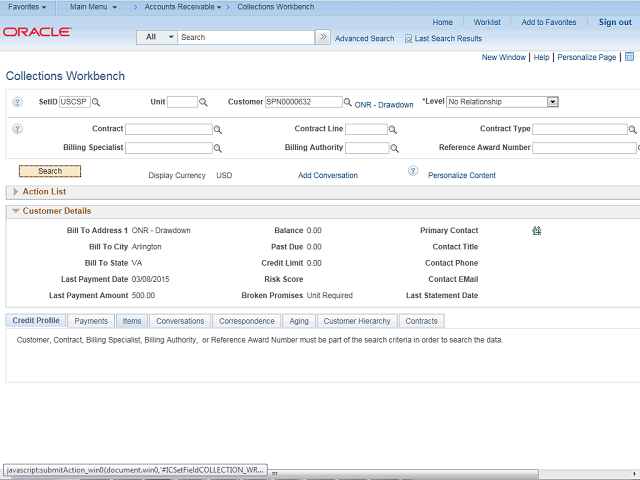The height and width of the screenshot is (480, 640).
Task: Click into the Reference Award Number field
Action: [x=584, y=148]
